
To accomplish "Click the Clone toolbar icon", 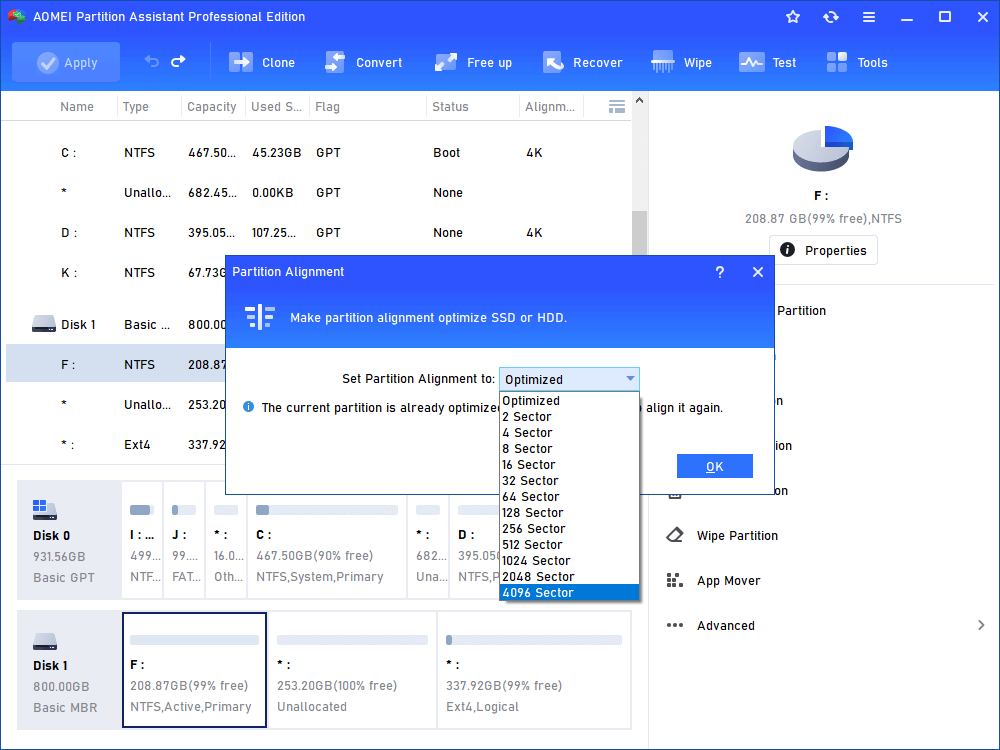I will (241, 62).
